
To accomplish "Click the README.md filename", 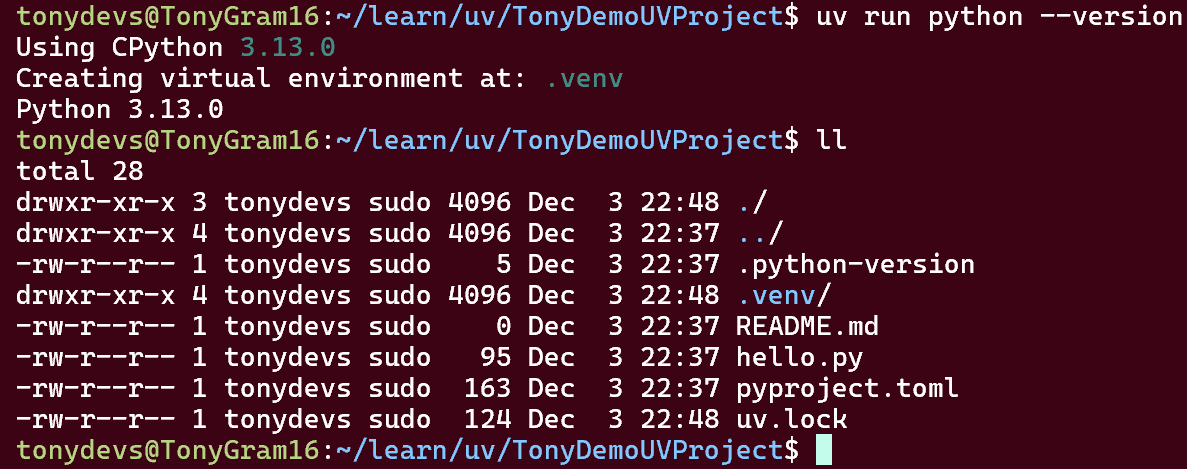I will (x=808, y=326).
